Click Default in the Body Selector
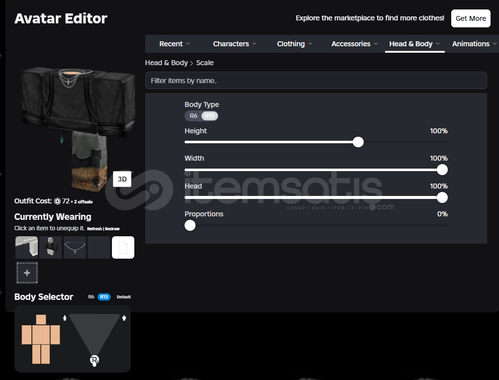Screen dimensions: 499x380 pos(124,297)
